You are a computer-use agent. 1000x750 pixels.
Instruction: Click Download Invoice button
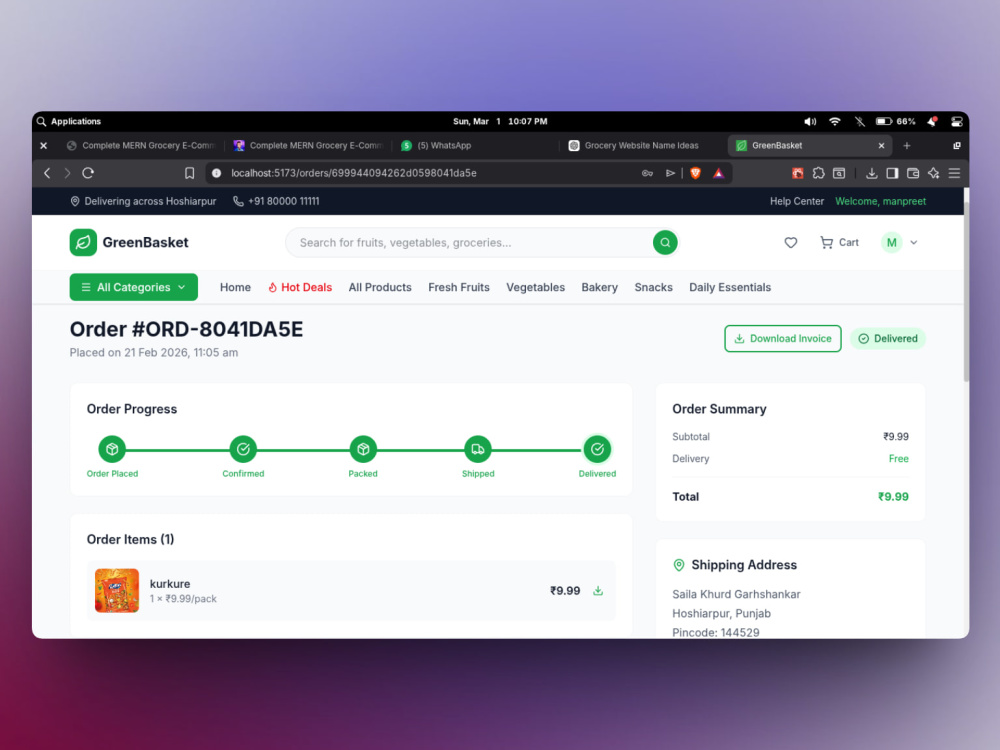point(783,339)
